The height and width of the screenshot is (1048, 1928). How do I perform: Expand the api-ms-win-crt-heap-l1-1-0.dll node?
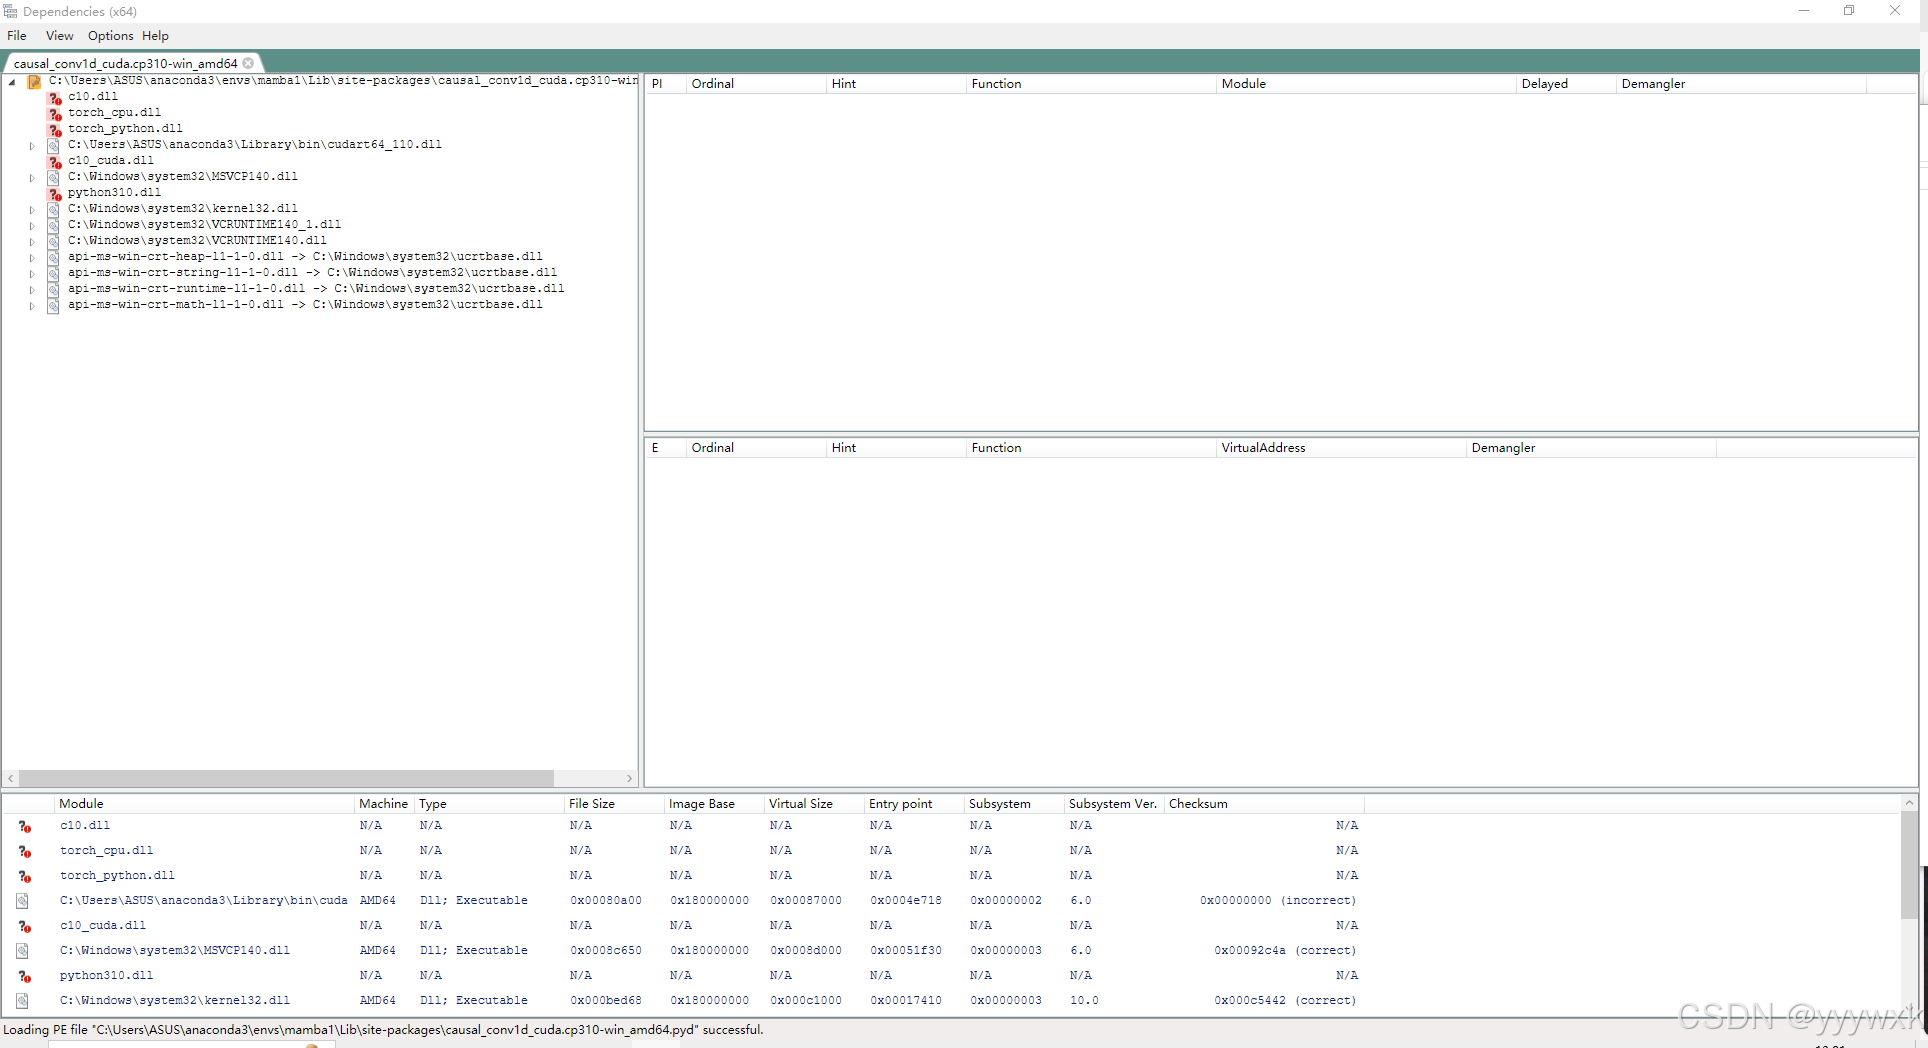point(32,258)
